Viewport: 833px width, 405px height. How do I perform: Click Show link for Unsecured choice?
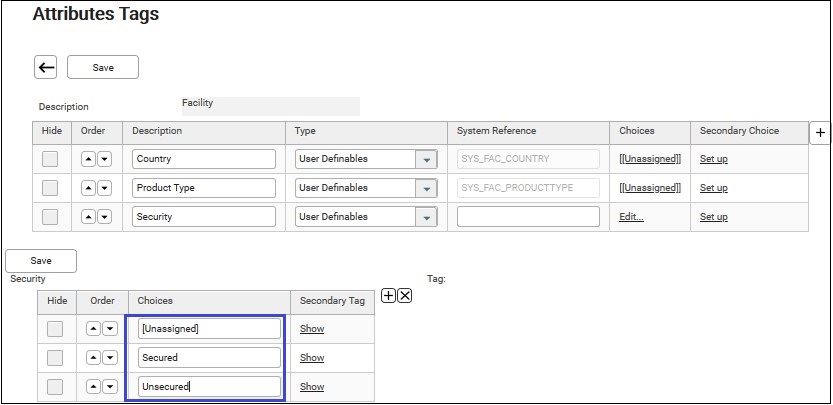point(312,387)
